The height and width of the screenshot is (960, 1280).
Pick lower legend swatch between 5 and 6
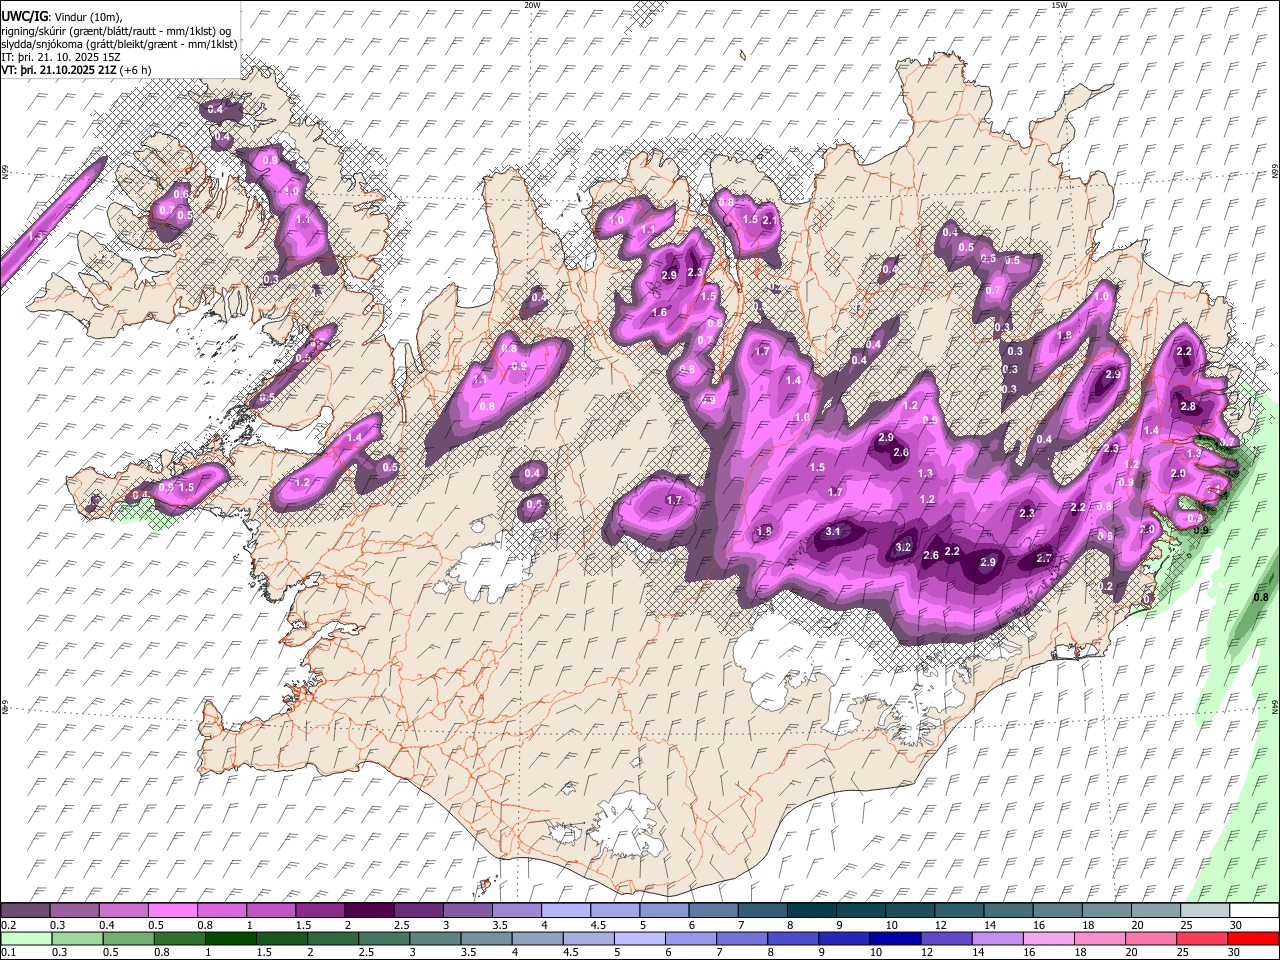[638, 939]
